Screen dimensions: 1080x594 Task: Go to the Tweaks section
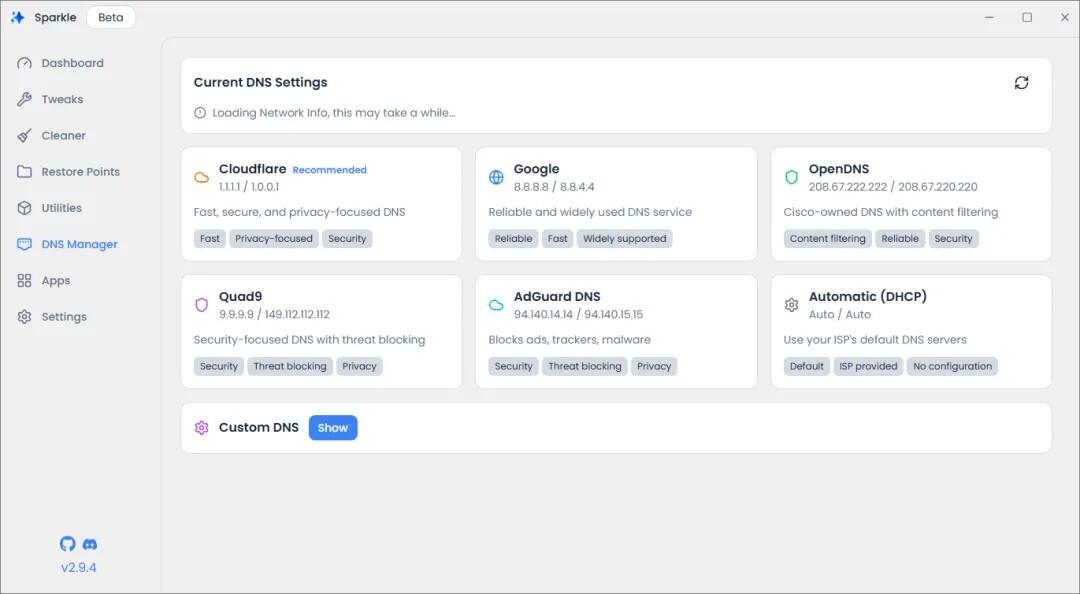click(62, 99)
